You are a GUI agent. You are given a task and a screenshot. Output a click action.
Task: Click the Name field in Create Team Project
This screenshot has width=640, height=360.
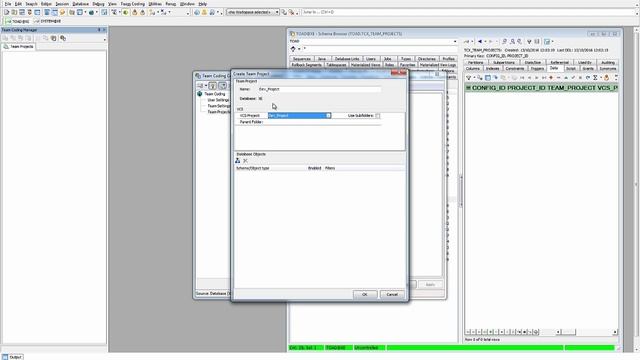click(x=319, y=89)
